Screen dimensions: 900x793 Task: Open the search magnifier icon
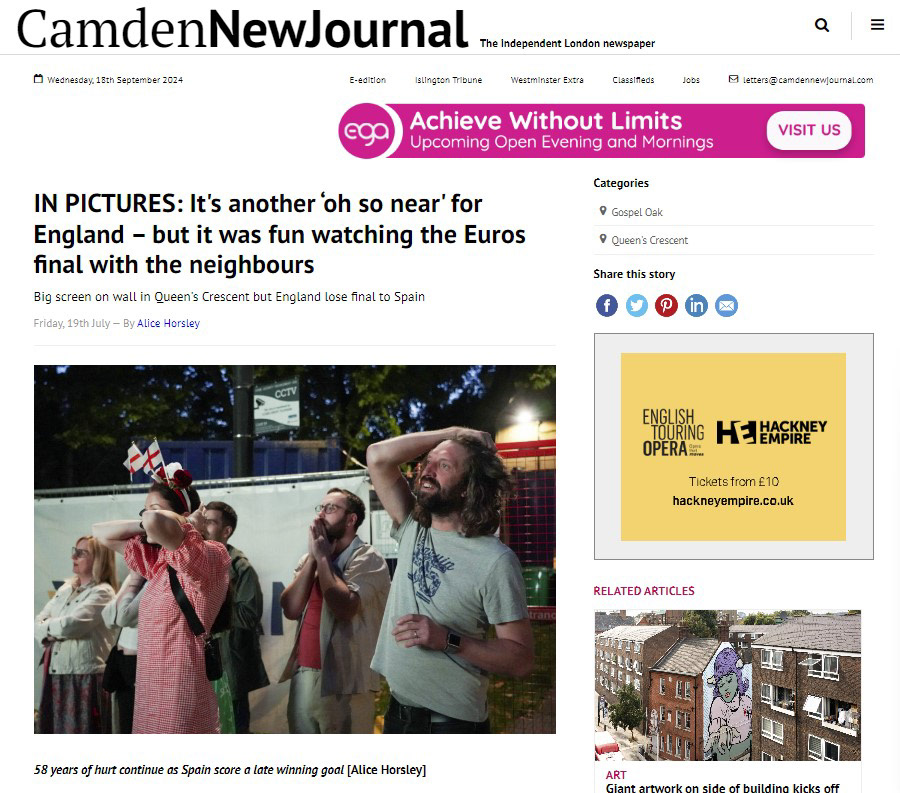click(x=822, y=25)
